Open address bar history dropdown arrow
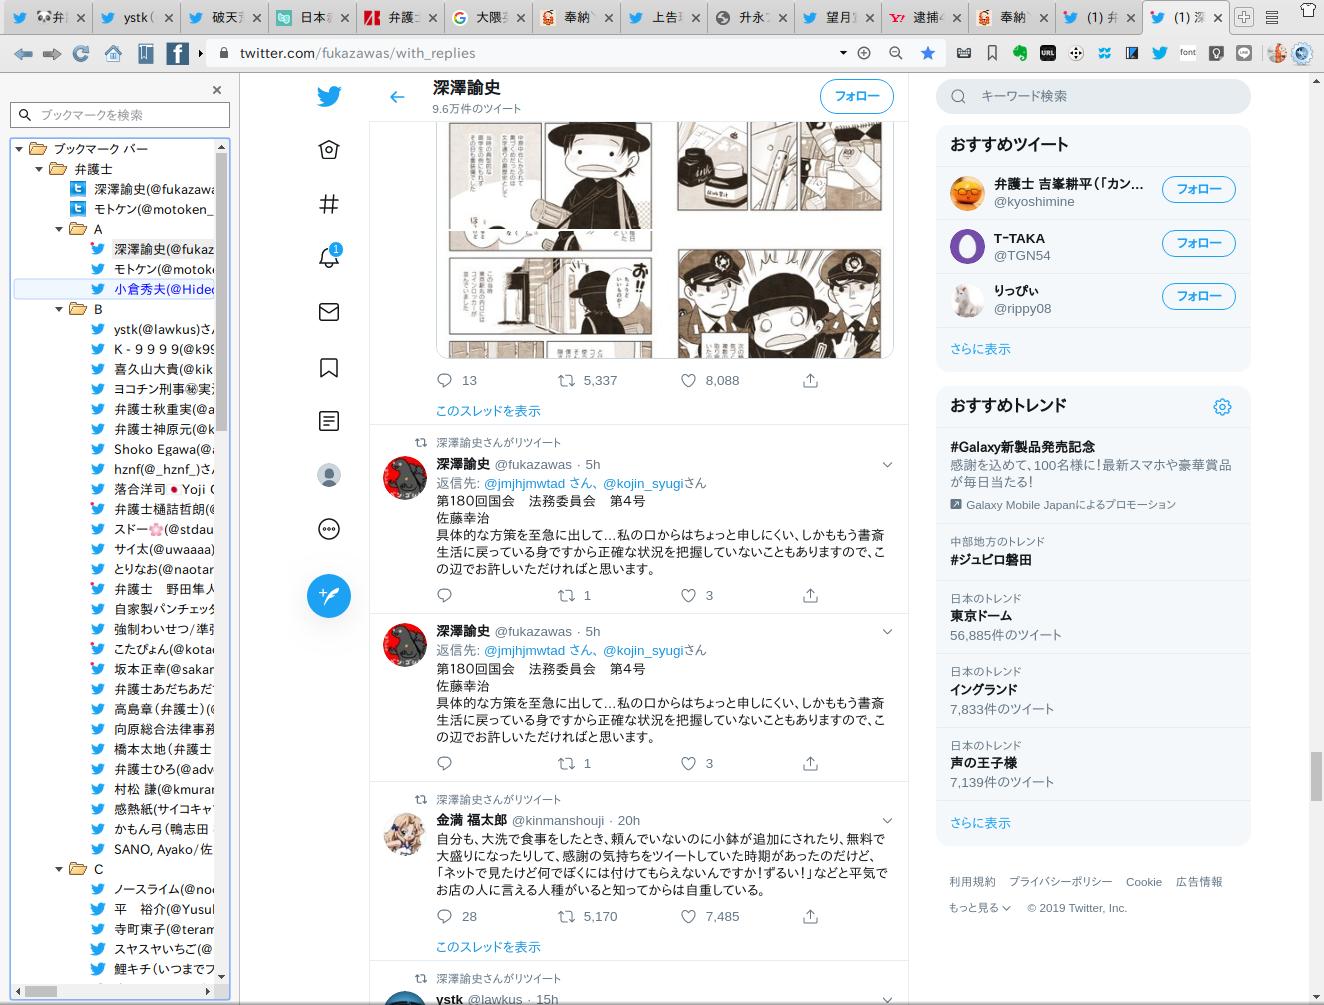Screen dimensions: 1324x1005 (843, 53)
